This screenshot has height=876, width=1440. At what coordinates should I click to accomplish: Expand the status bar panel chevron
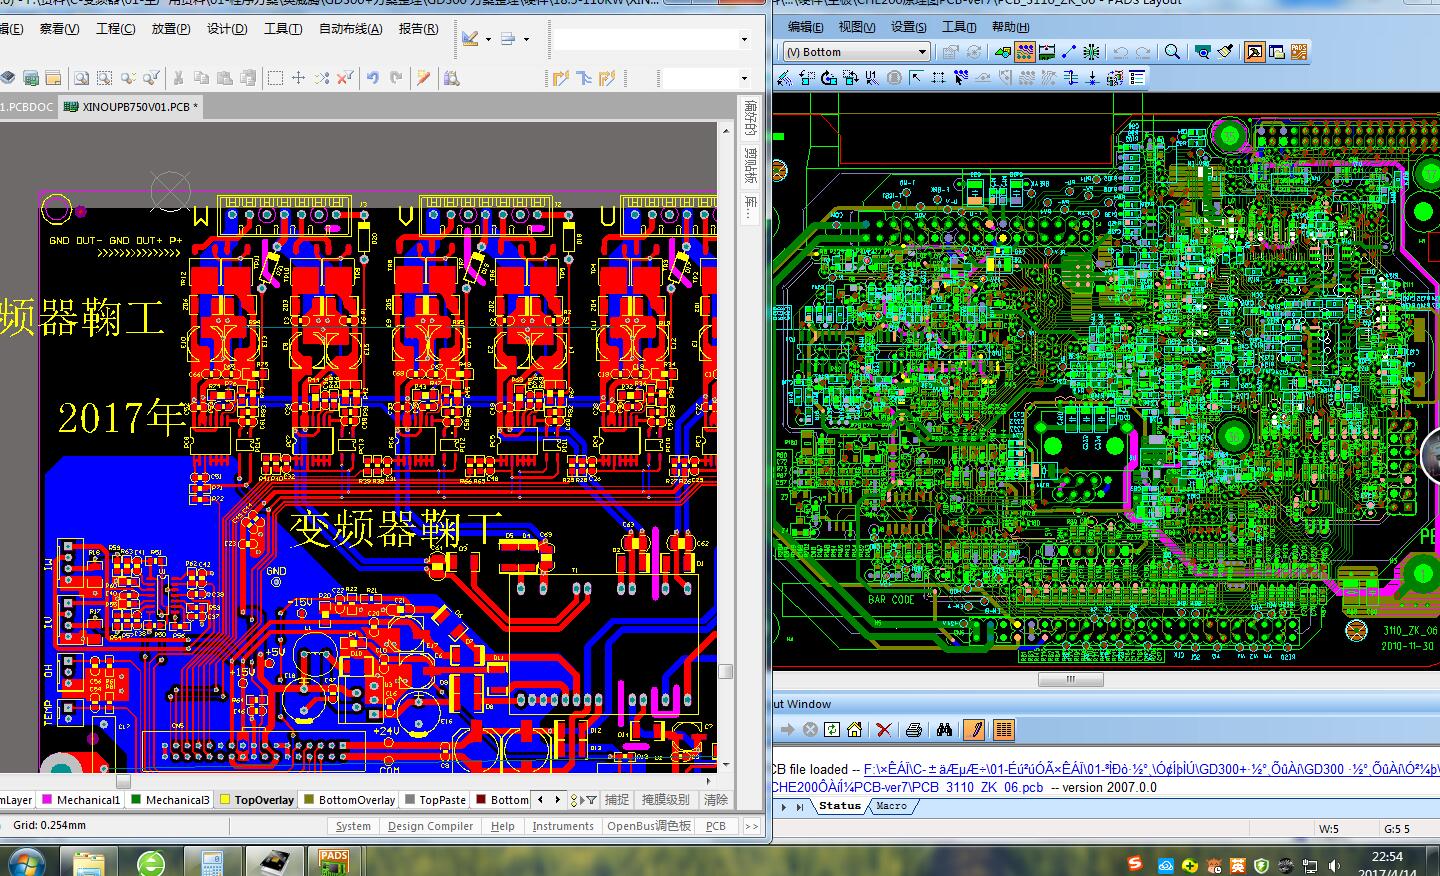(751, 826)
